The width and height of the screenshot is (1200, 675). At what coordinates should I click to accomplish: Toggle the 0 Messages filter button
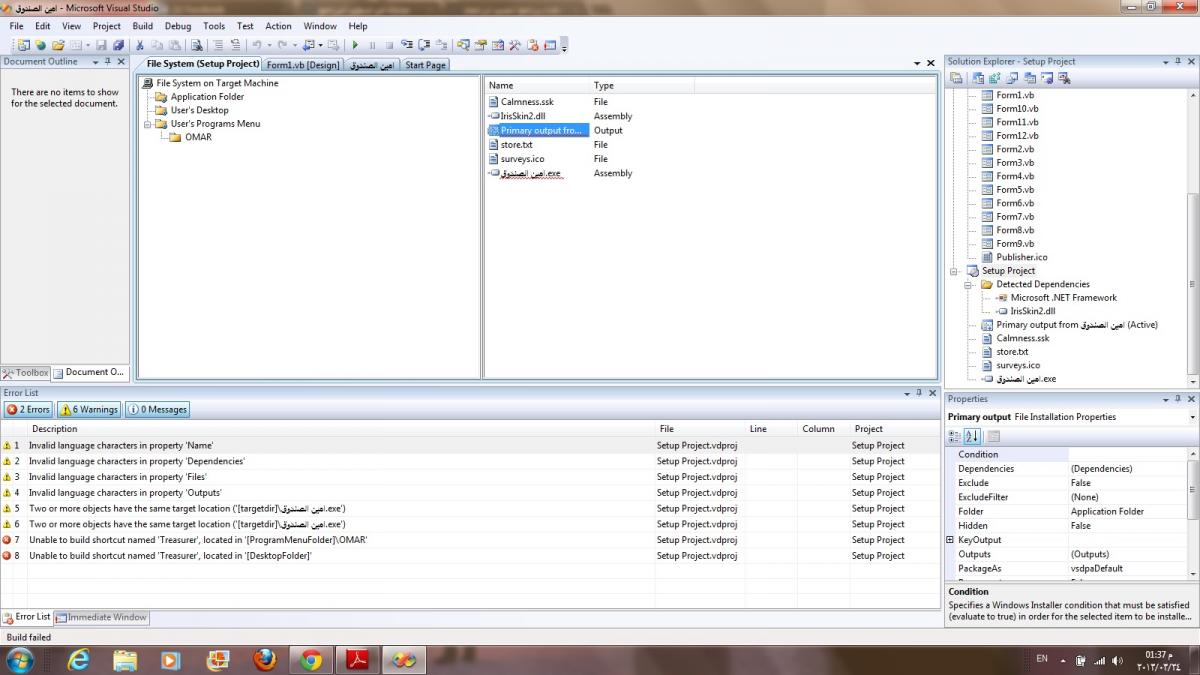[157, 409]
